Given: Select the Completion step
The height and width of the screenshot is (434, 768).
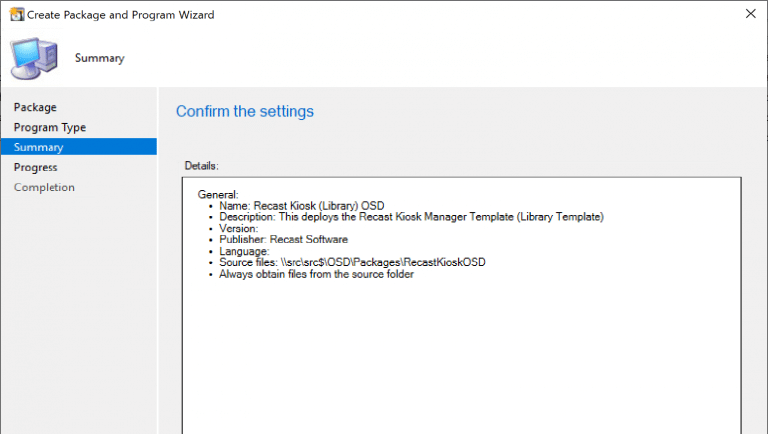Looking at the screenshot, I should 44,187.
